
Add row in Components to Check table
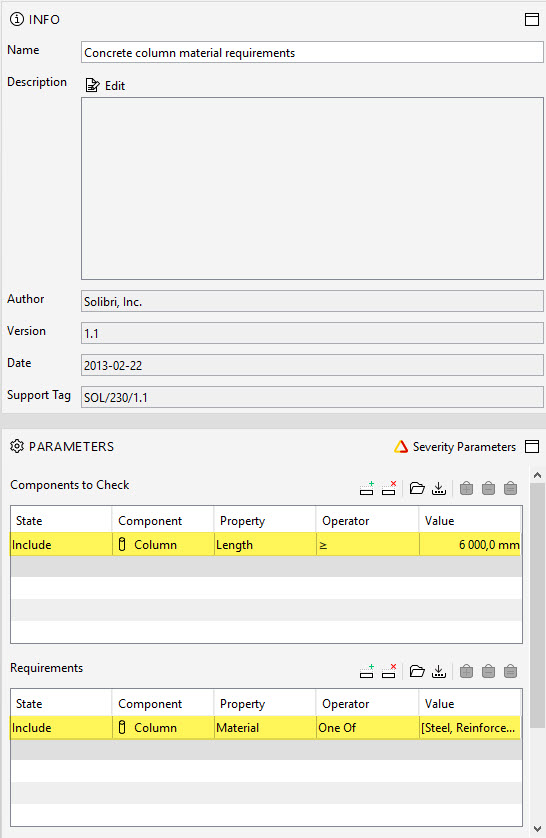(366, 488)
